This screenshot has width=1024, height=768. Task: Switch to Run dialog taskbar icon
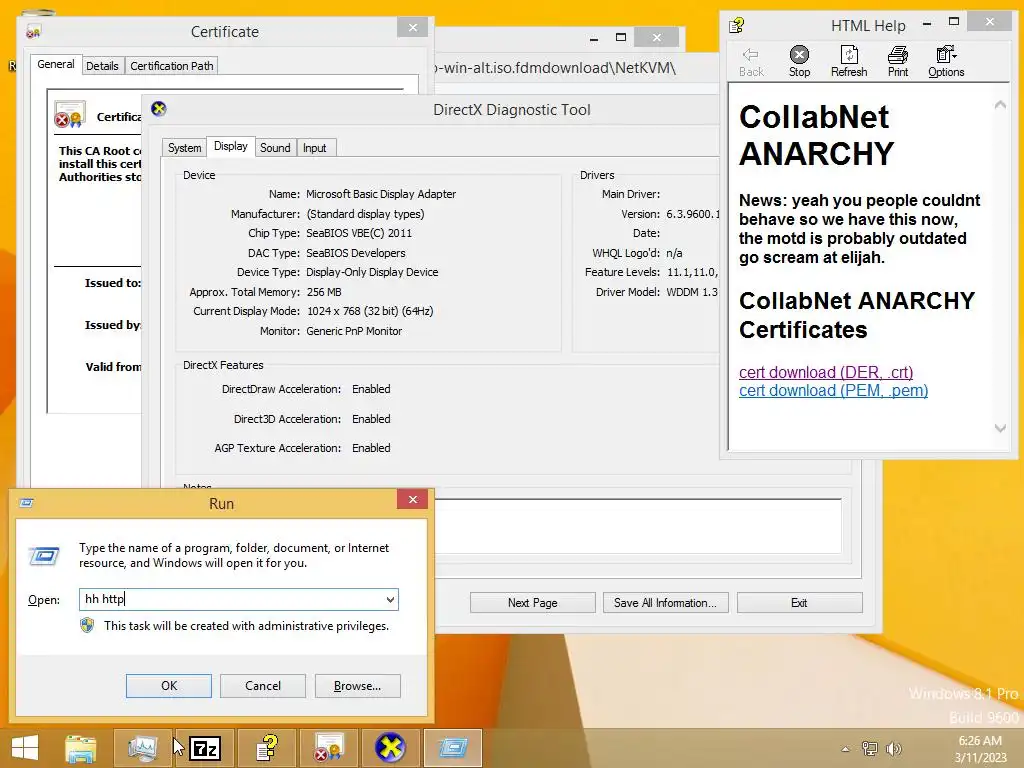[453, 748]
